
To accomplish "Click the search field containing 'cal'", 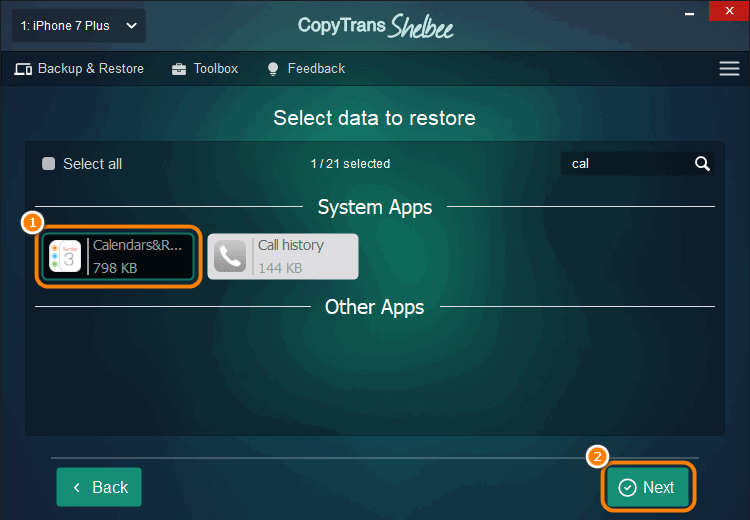I will [637, 164].
